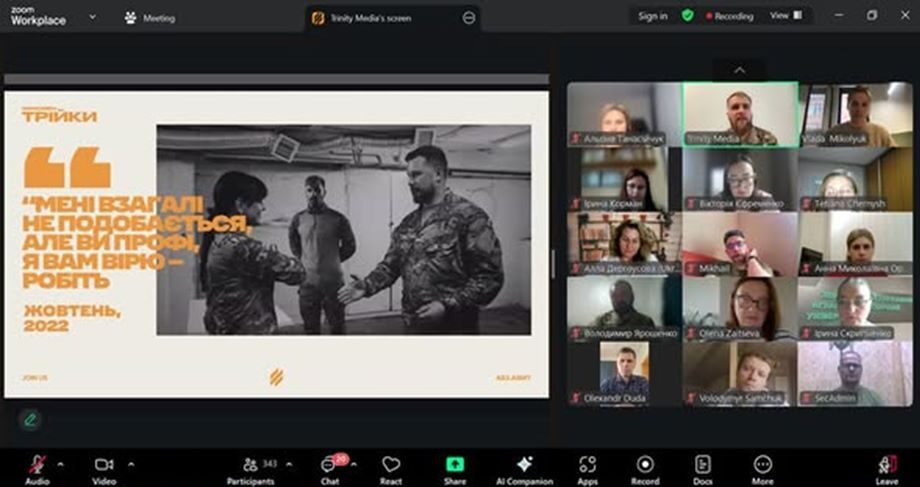
Task: Open the View layout menu
Action: click(x=785, y=16)
